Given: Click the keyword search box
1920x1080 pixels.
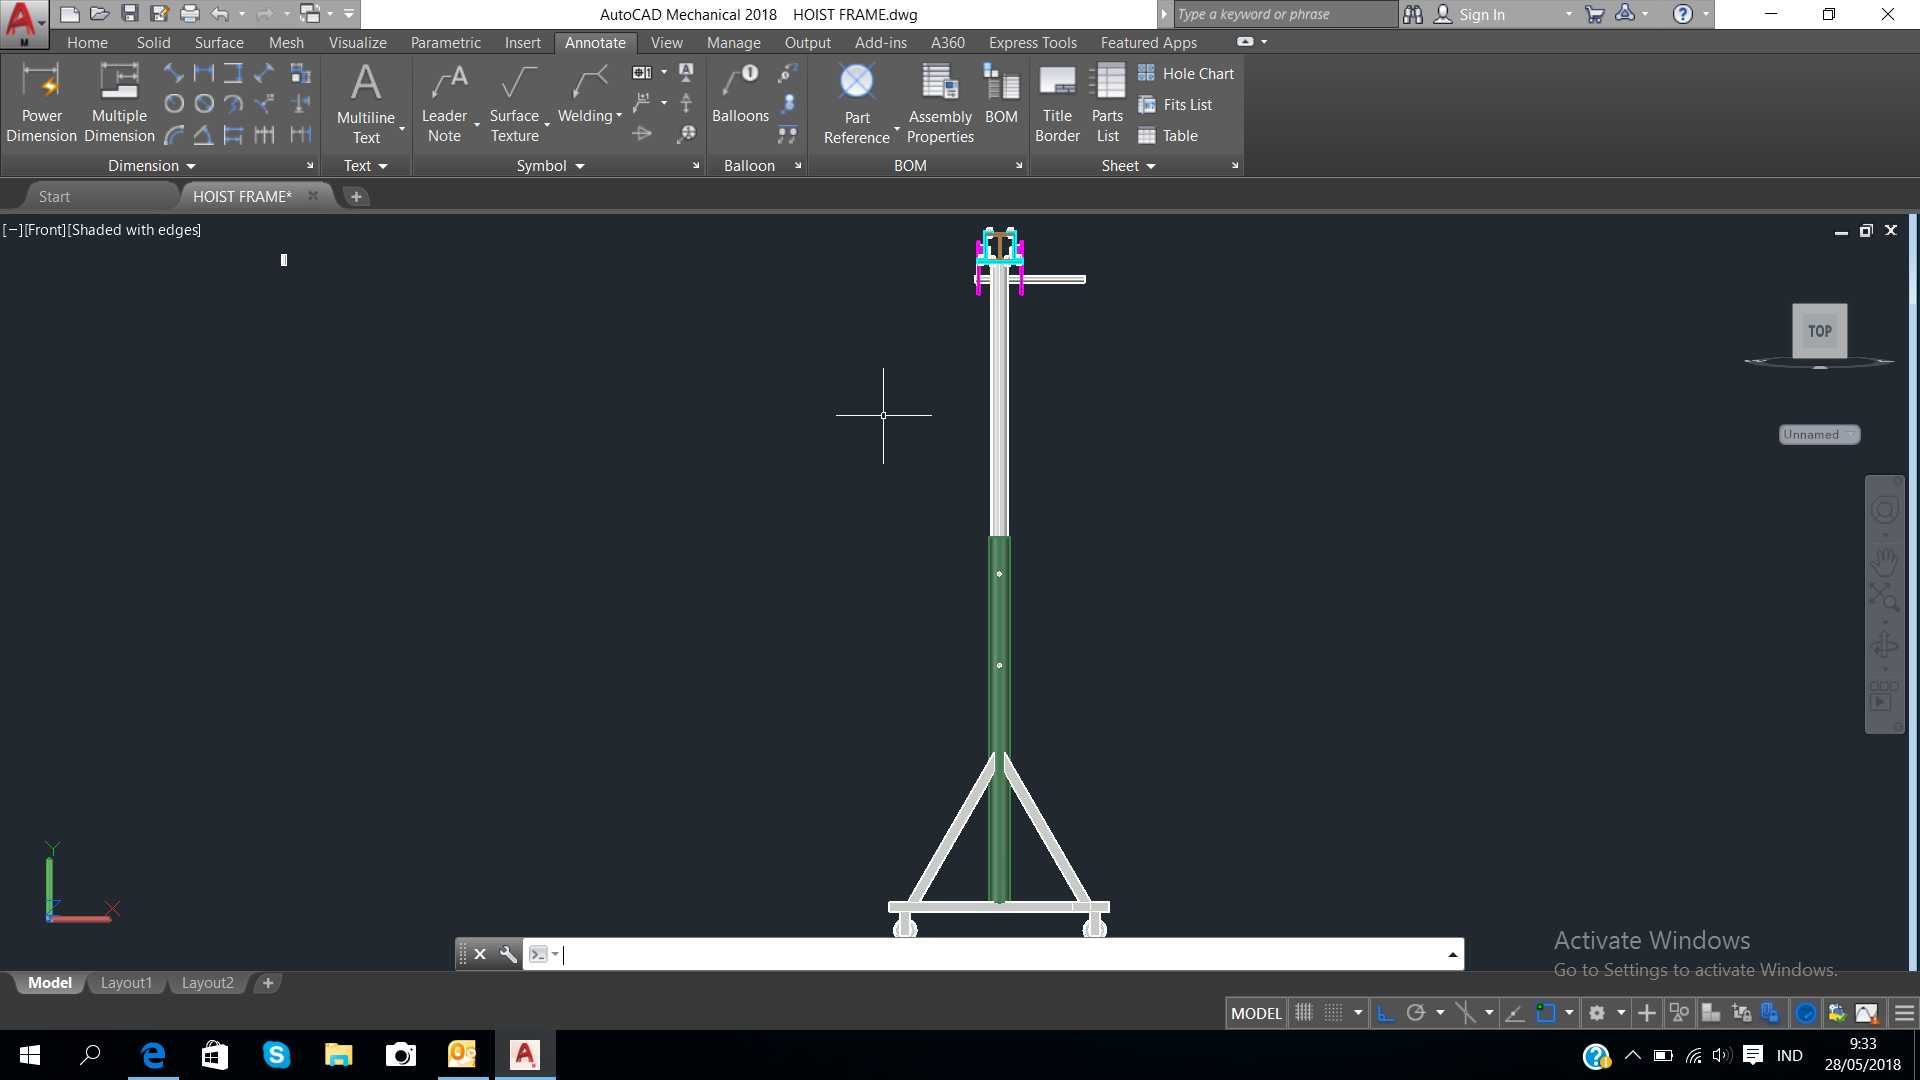Looking at the screenshot, I should coord(1284,14).
